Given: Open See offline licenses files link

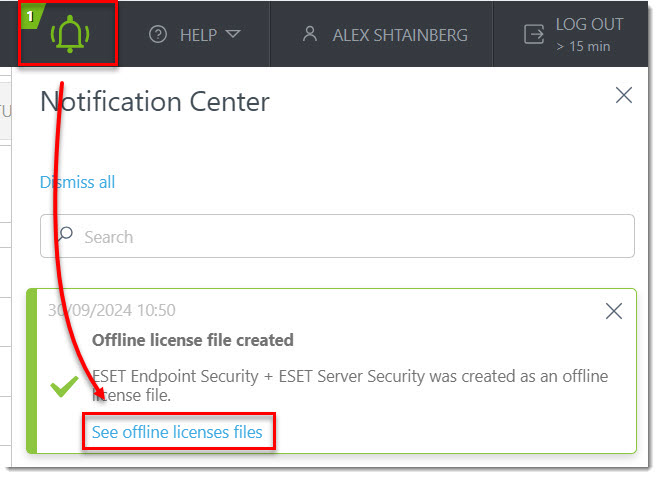Looking at the screenshot, I should 177,432.
